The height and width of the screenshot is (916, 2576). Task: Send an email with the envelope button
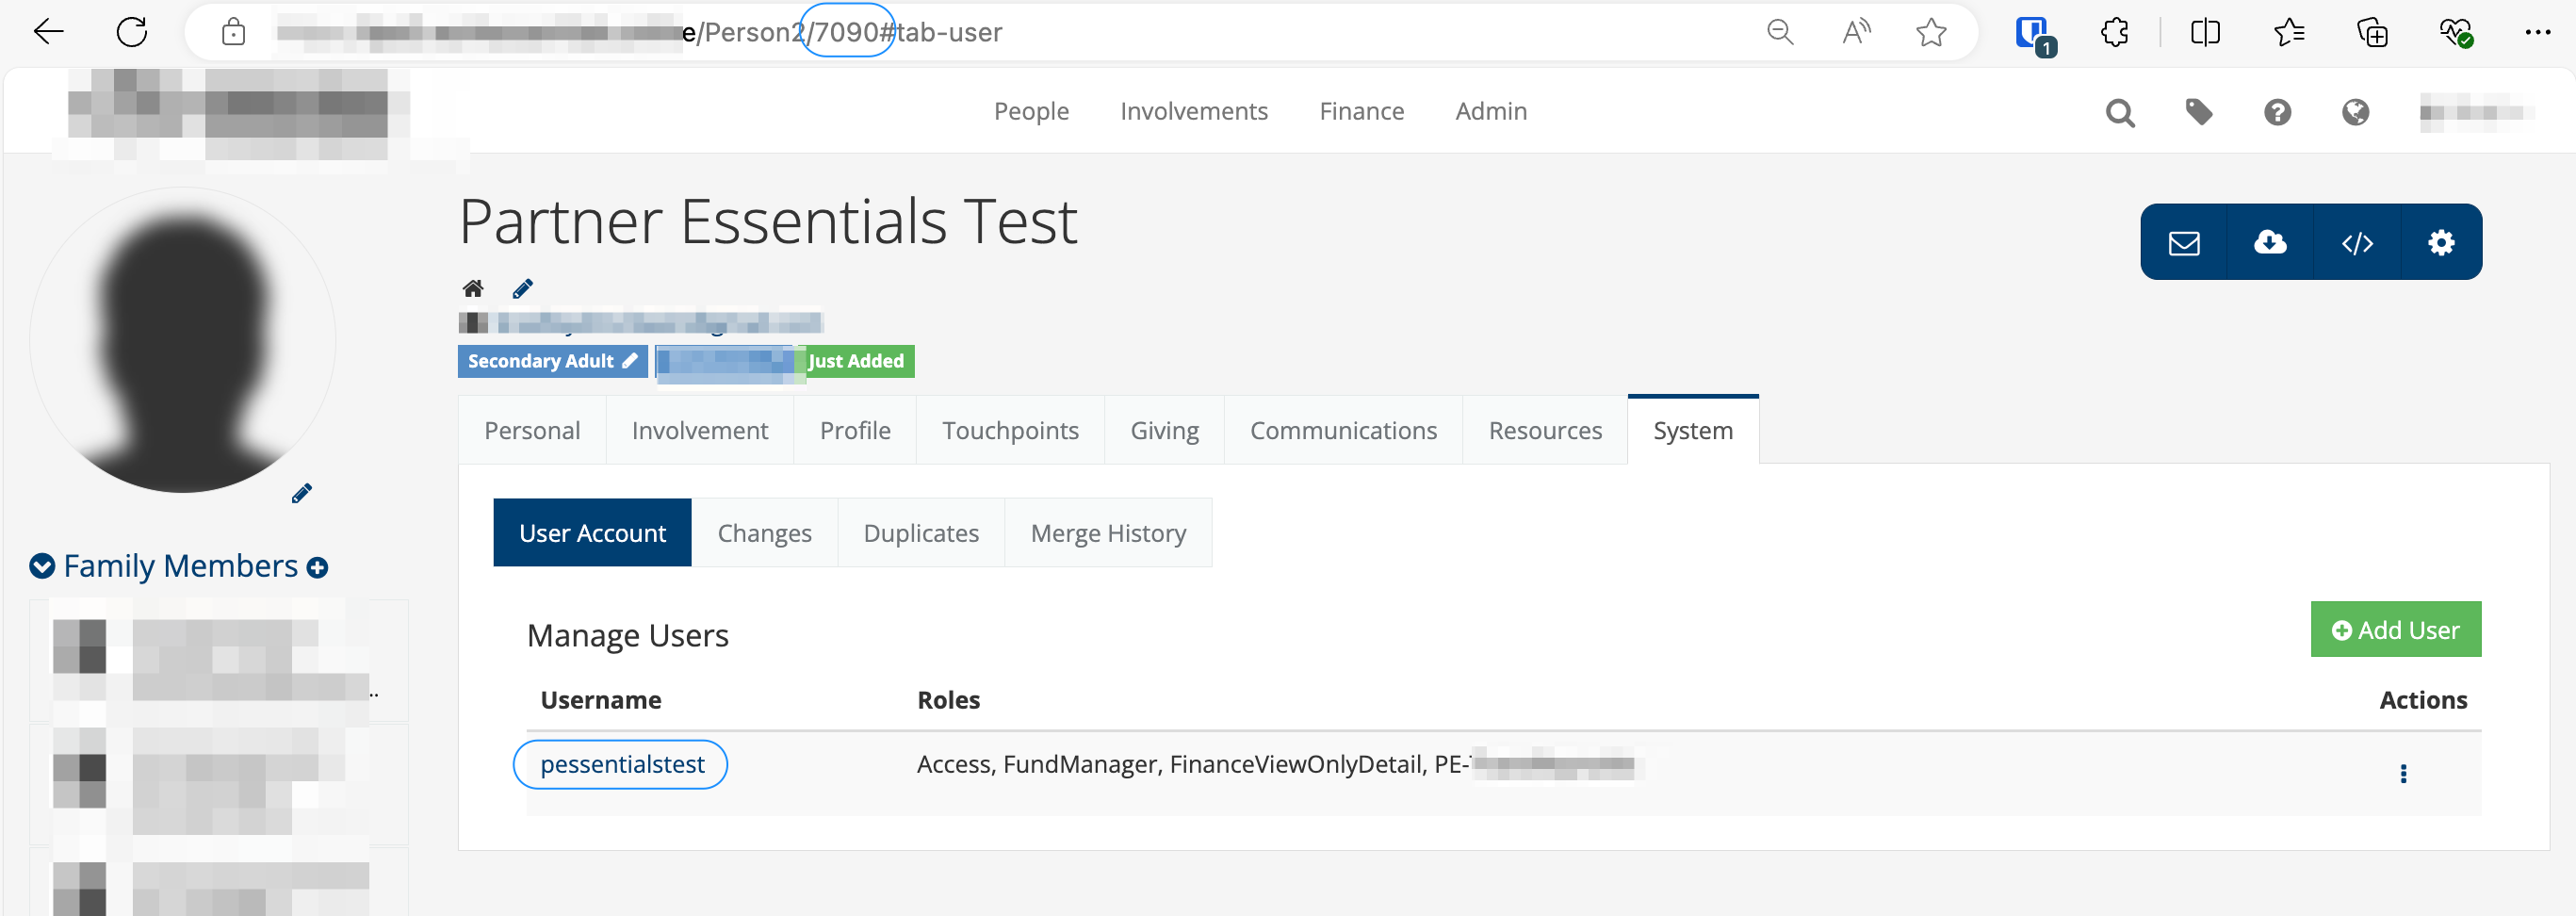click(2184, 243)
